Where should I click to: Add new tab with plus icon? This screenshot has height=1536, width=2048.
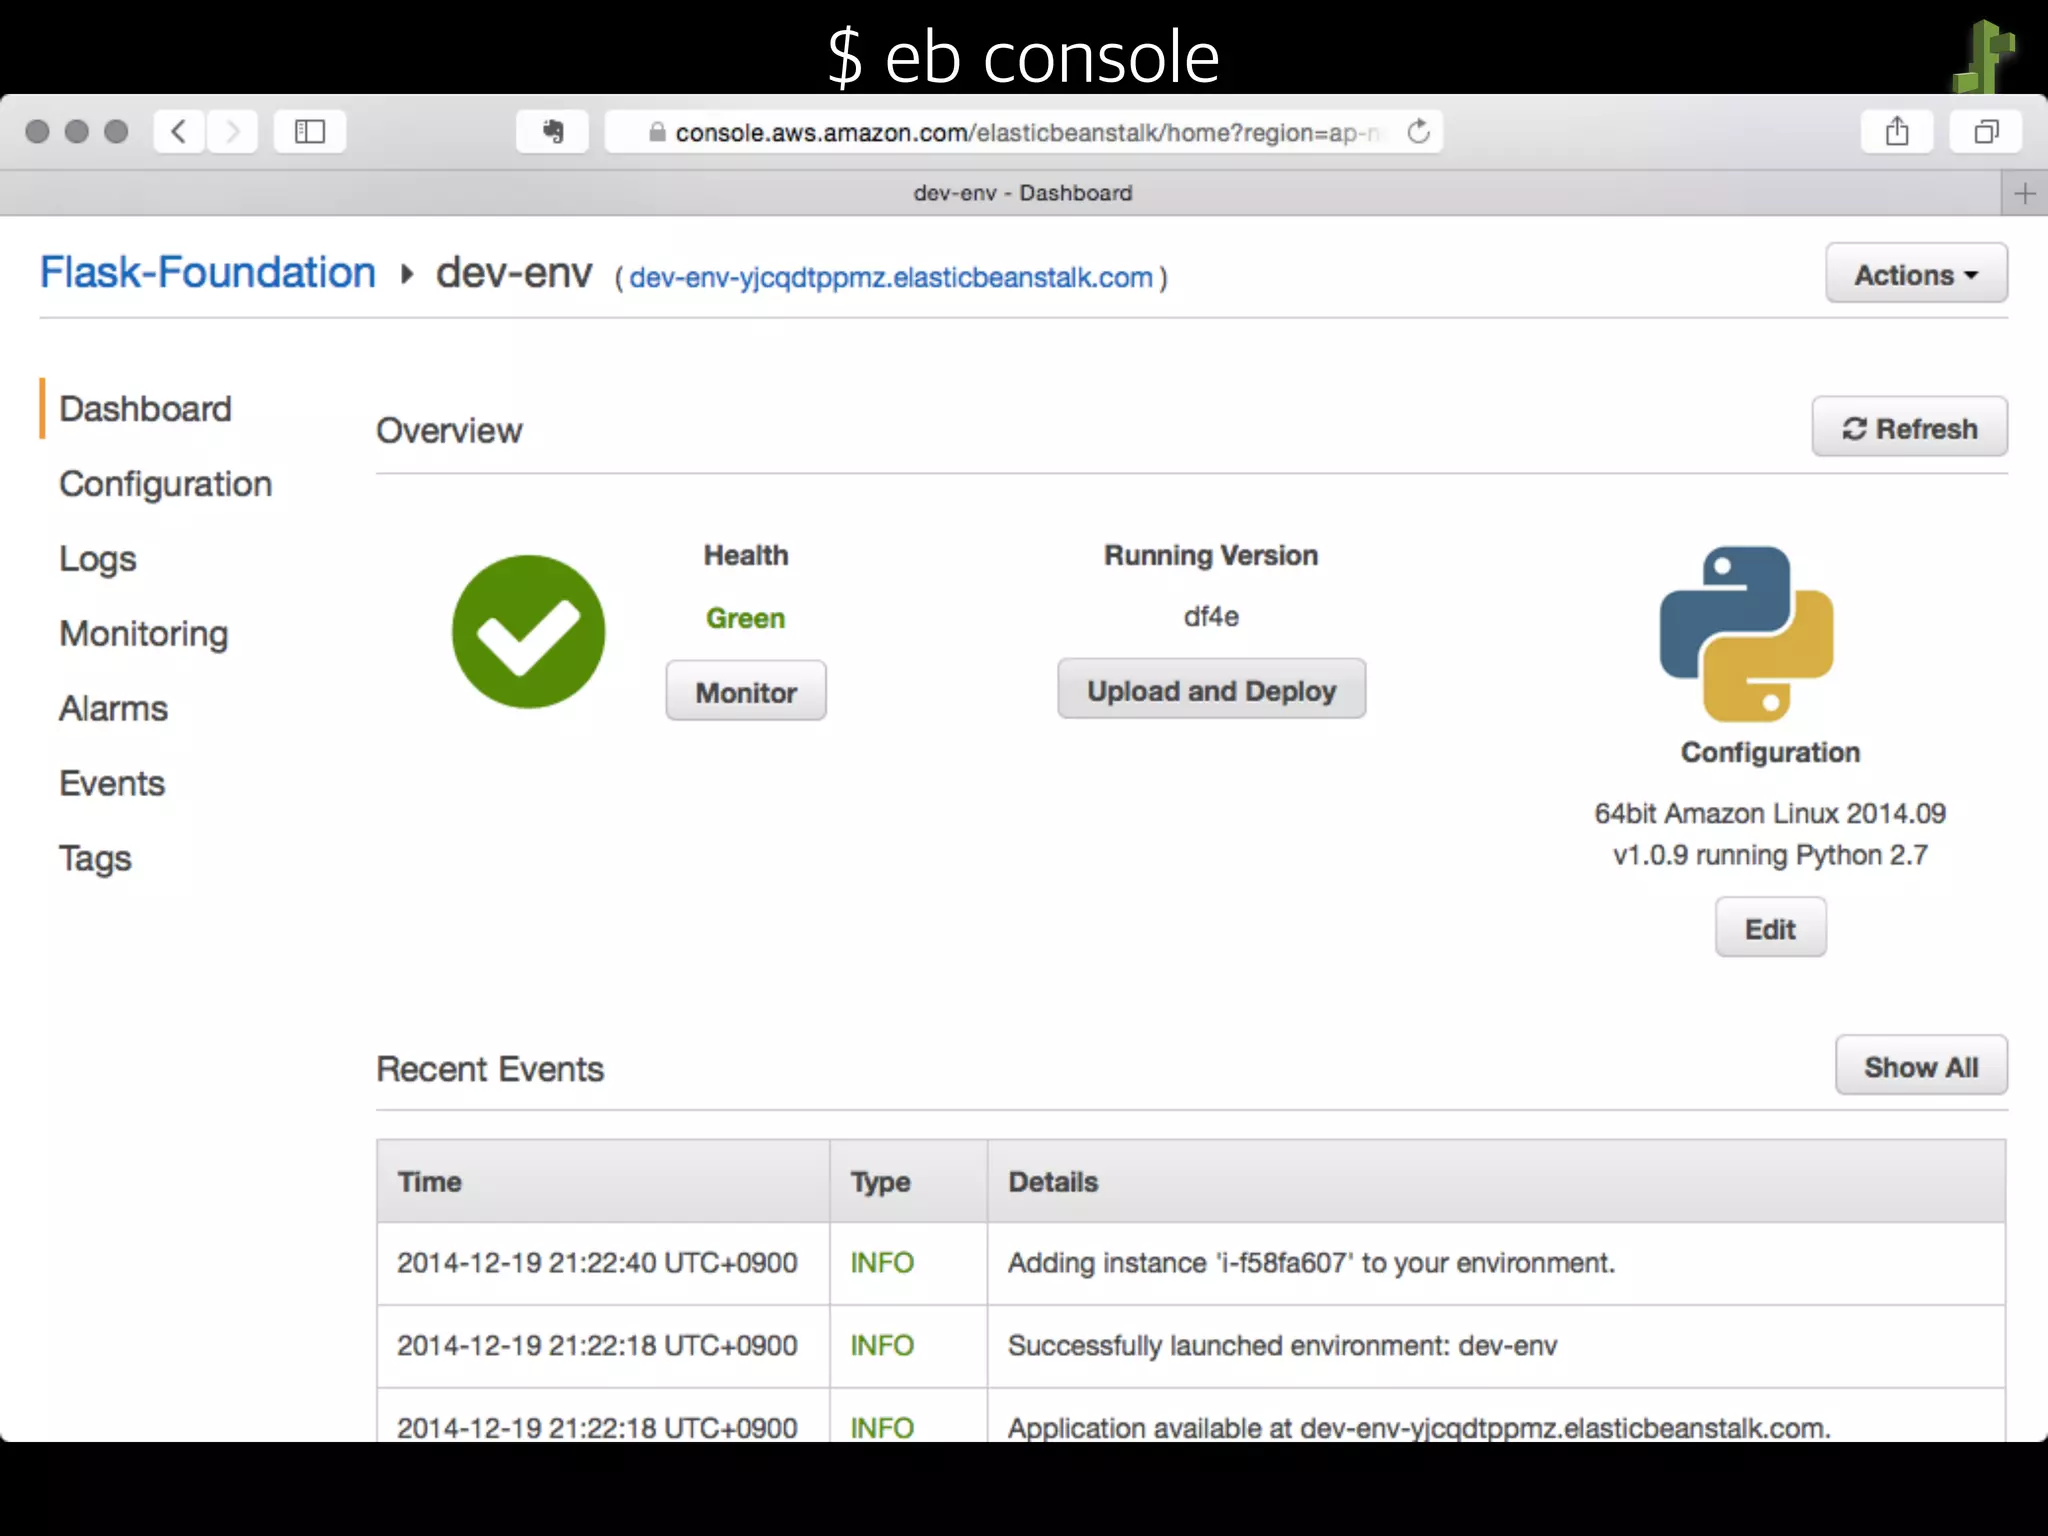[2025, 193]
